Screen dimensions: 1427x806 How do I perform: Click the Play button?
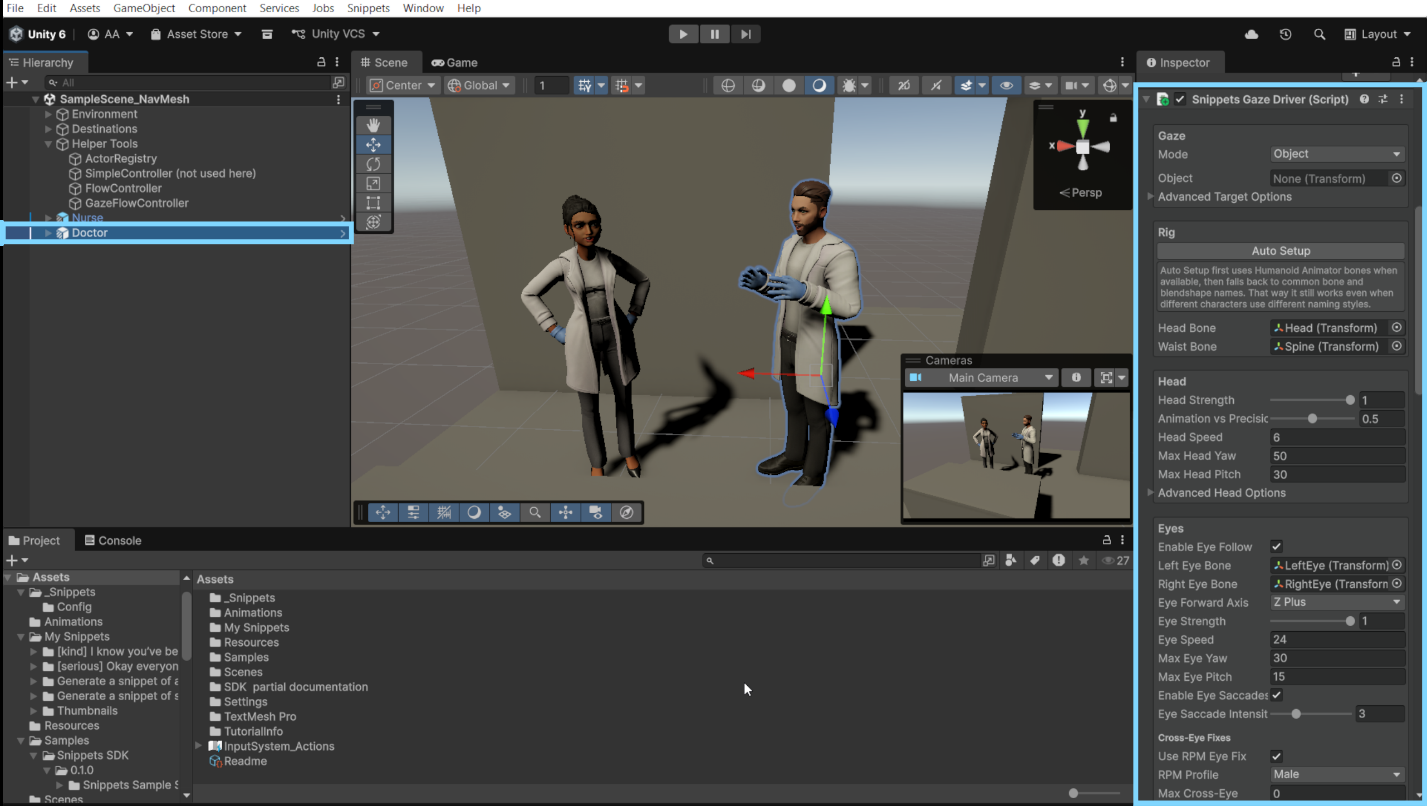point(683,34)
